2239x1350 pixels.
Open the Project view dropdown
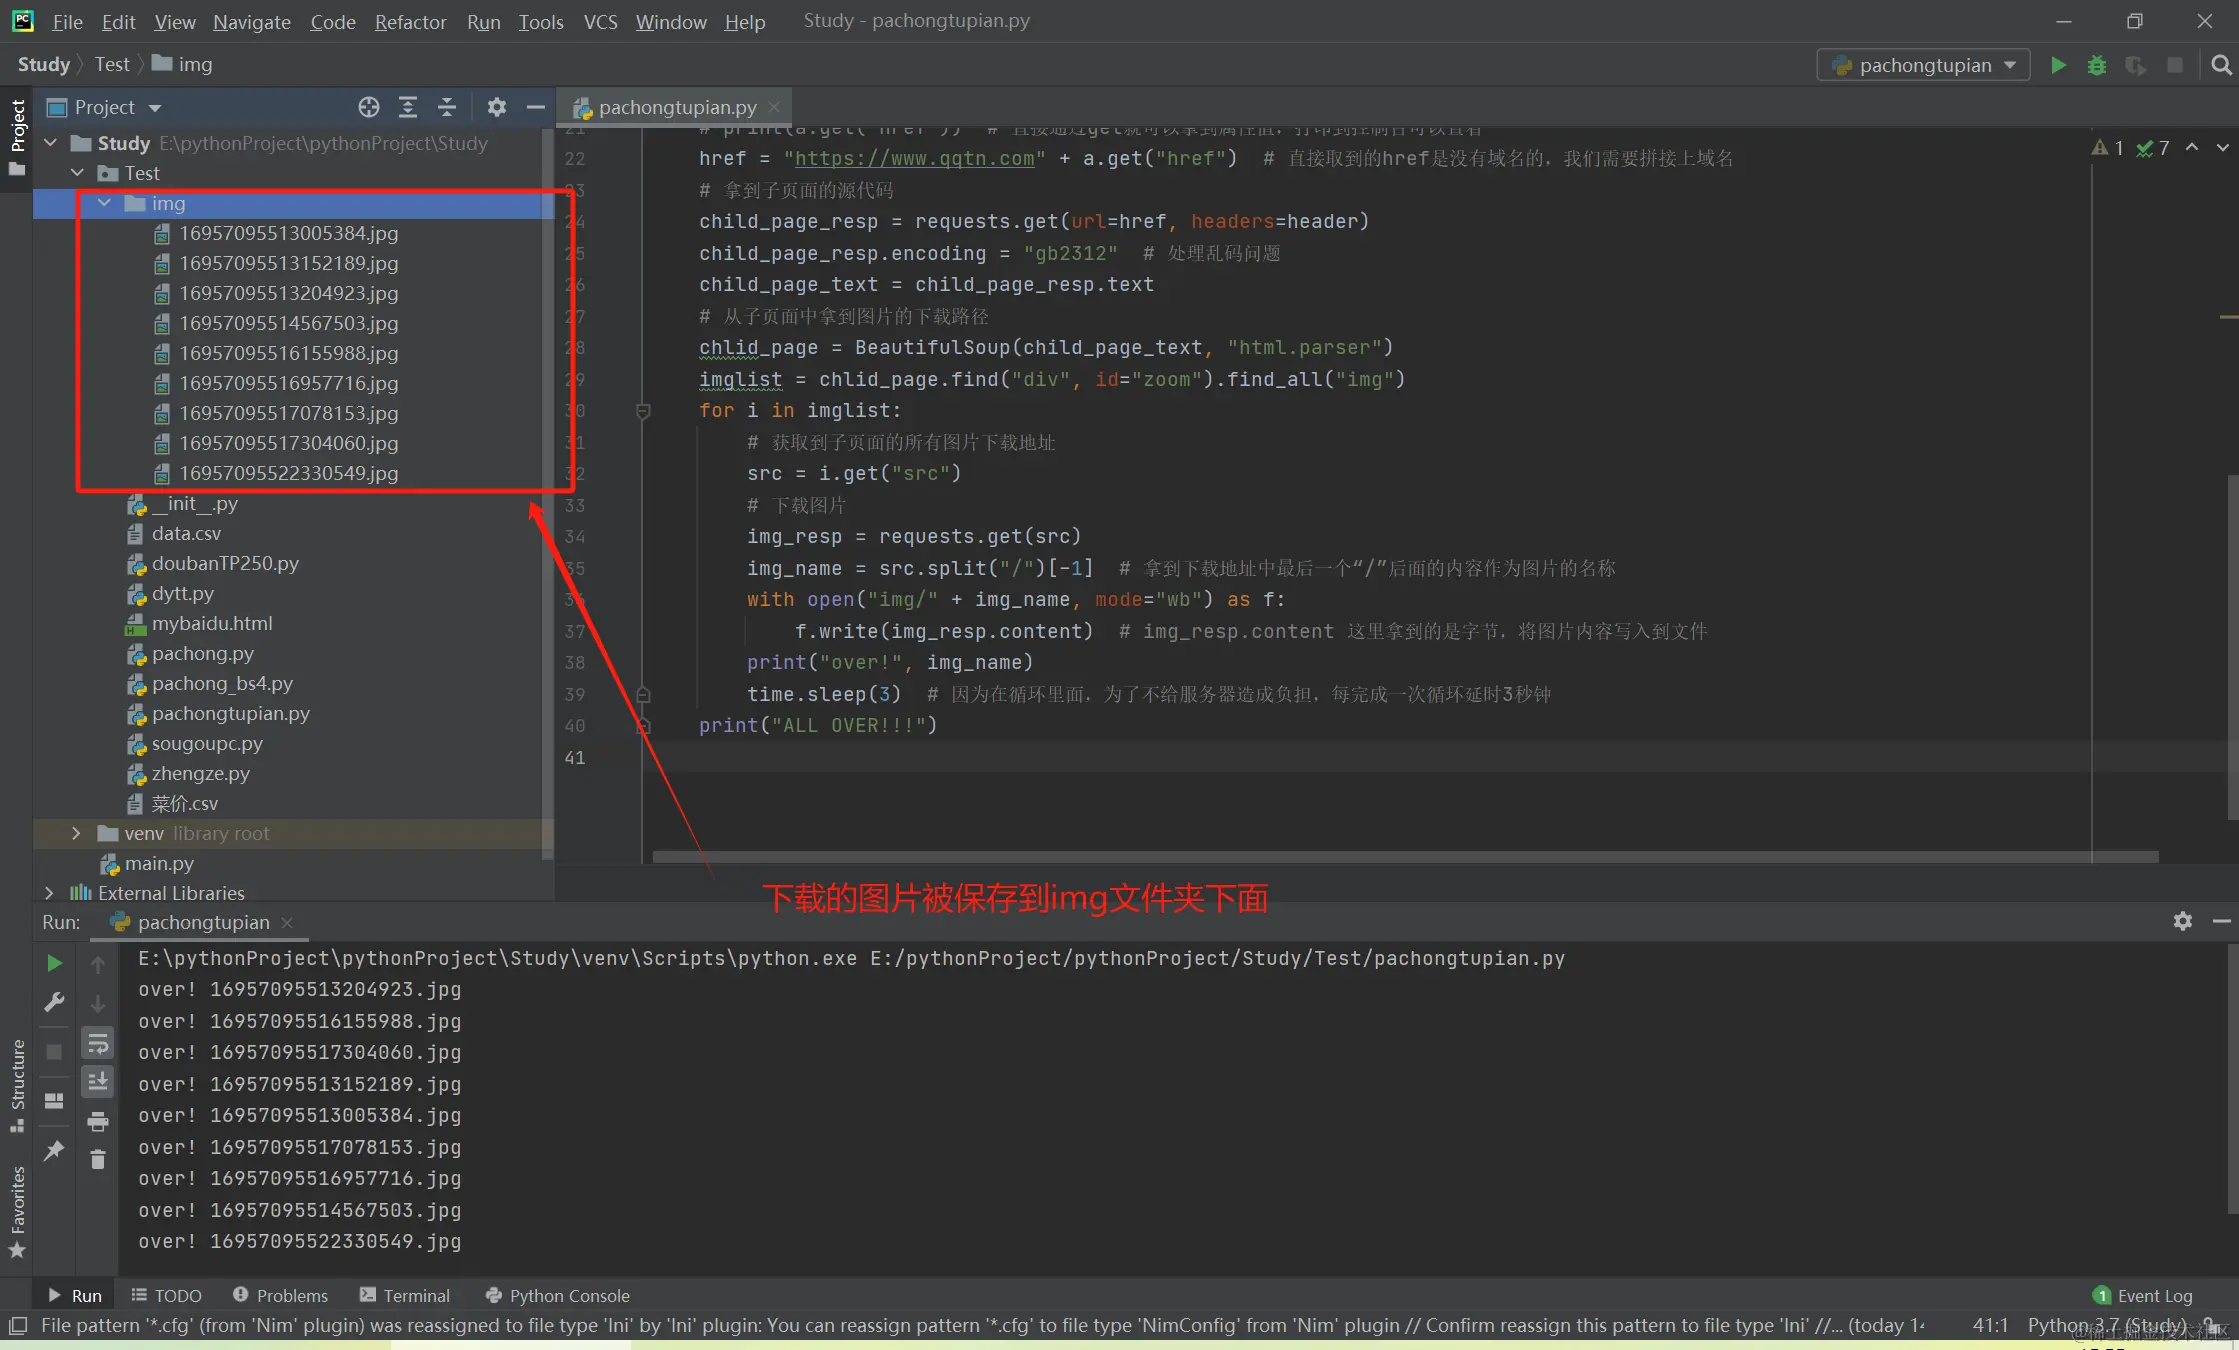tap(104, 107)
